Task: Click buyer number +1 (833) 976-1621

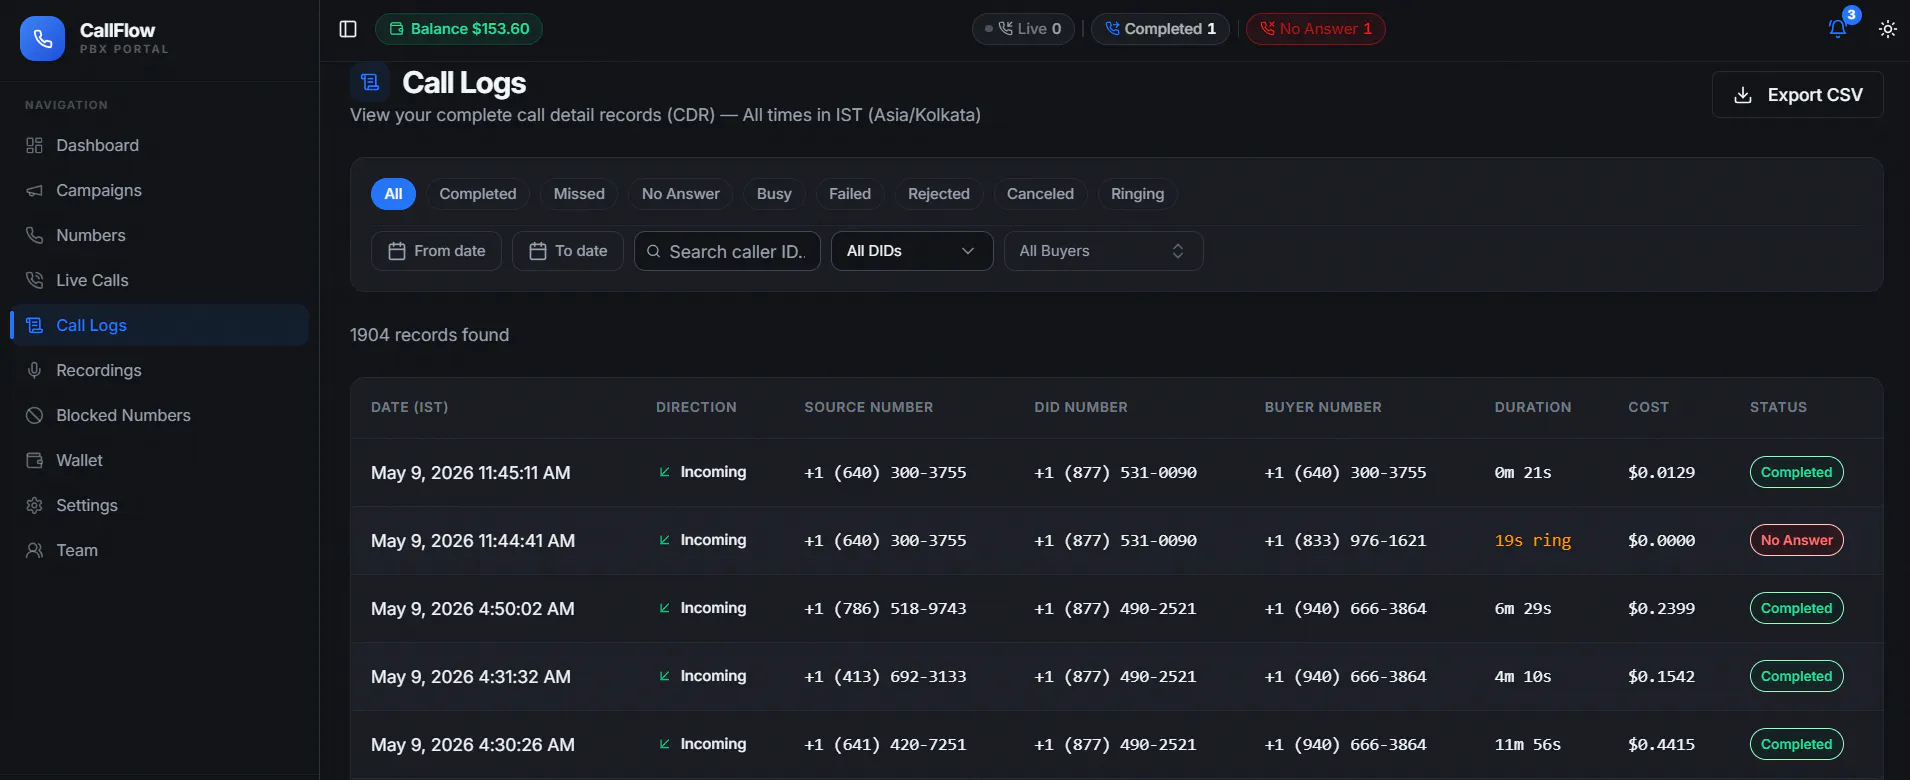Action: pyautogui.click(x=1345, y=540)
